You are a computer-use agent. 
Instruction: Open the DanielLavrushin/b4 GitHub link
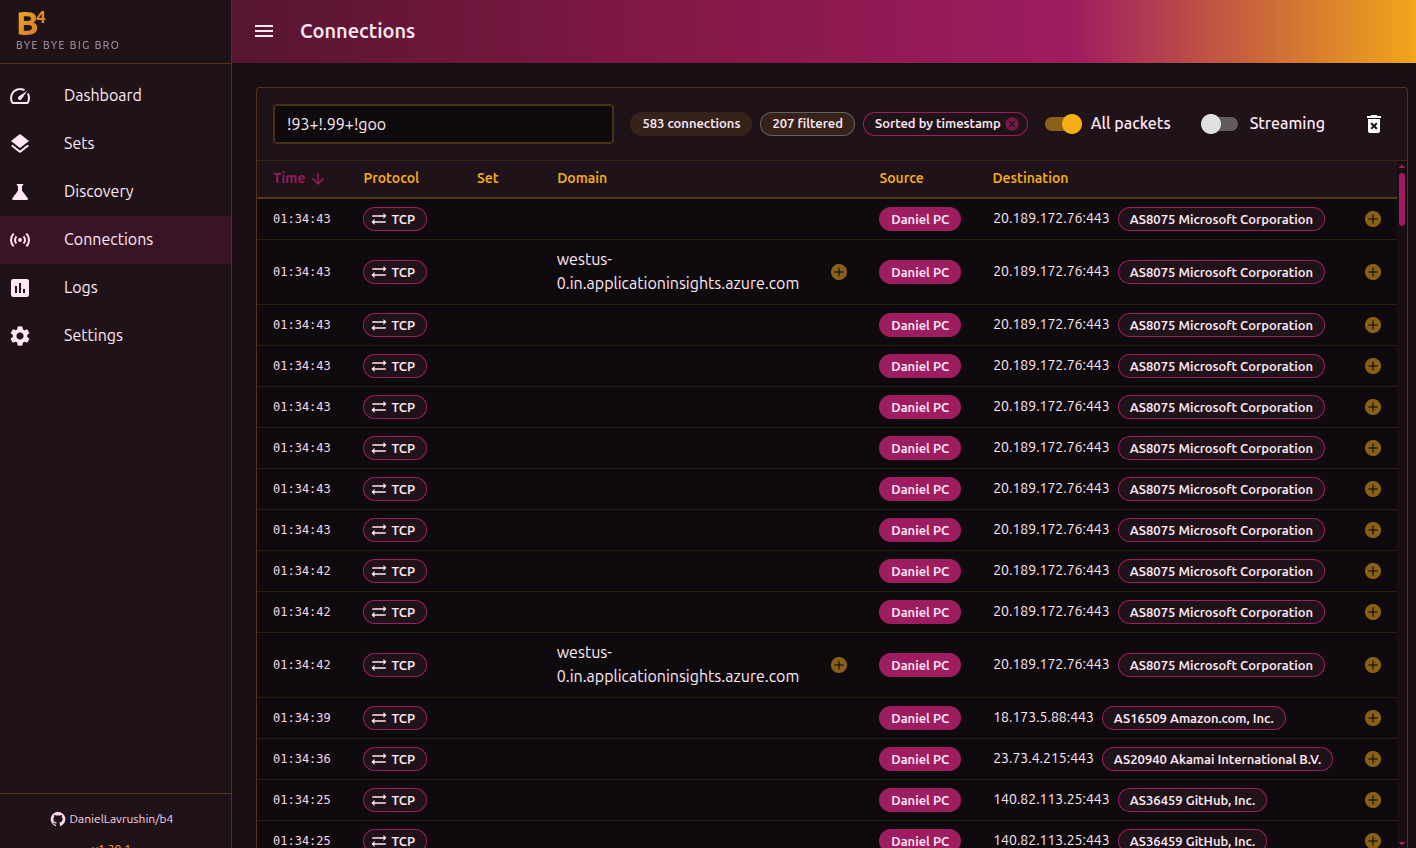(112, 819)
